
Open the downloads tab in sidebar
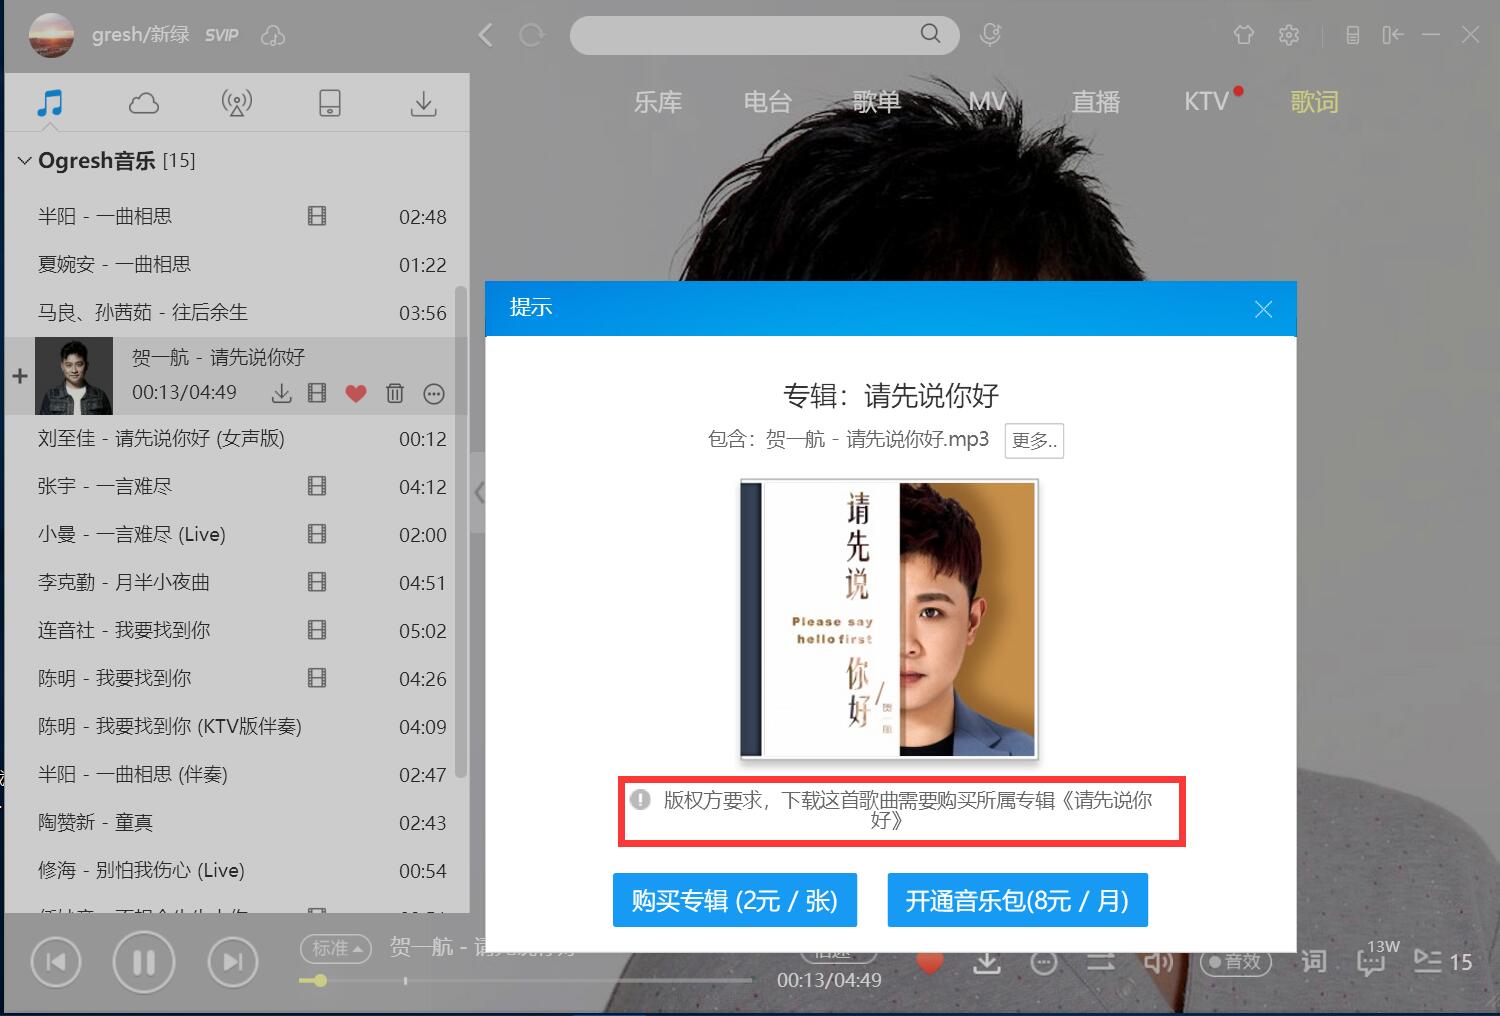[424, 103]
